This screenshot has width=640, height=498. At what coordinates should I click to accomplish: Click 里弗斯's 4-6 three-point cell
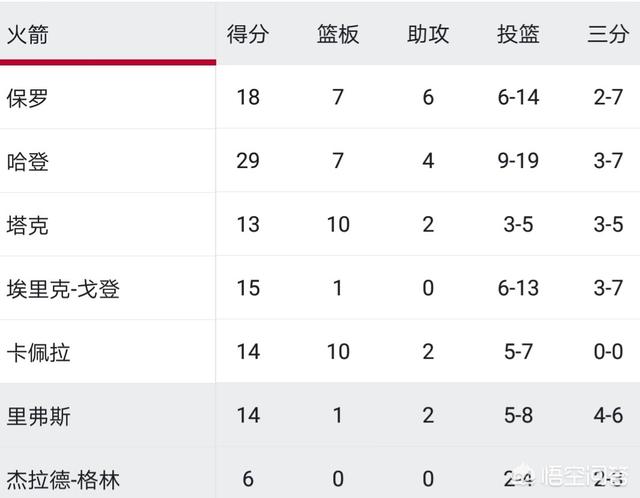click(608, 416)
